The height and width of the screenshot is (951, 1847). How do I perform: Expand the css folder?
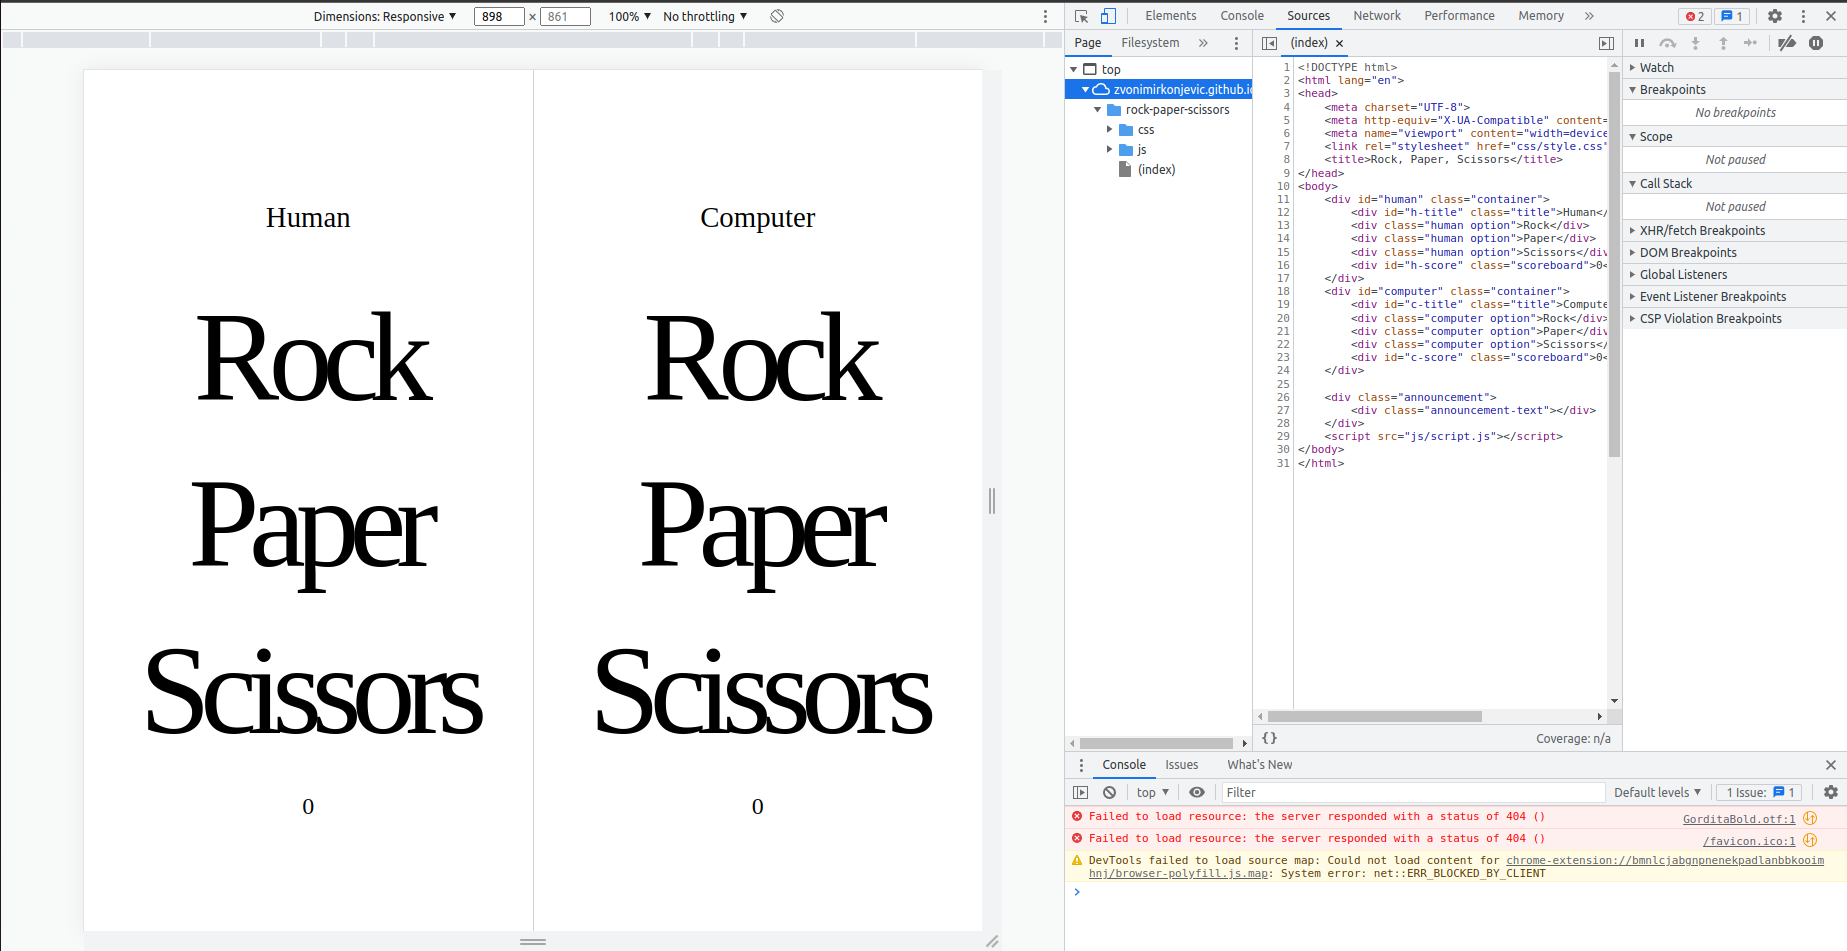pos(1110,130)
